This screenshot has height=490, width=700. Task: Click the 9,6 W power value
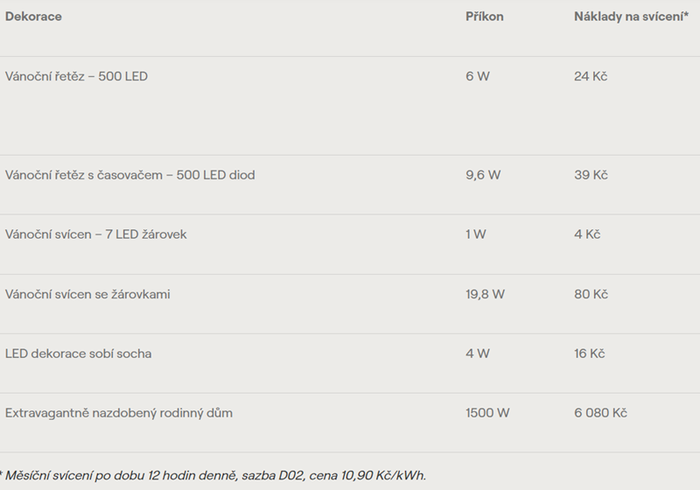483,175
